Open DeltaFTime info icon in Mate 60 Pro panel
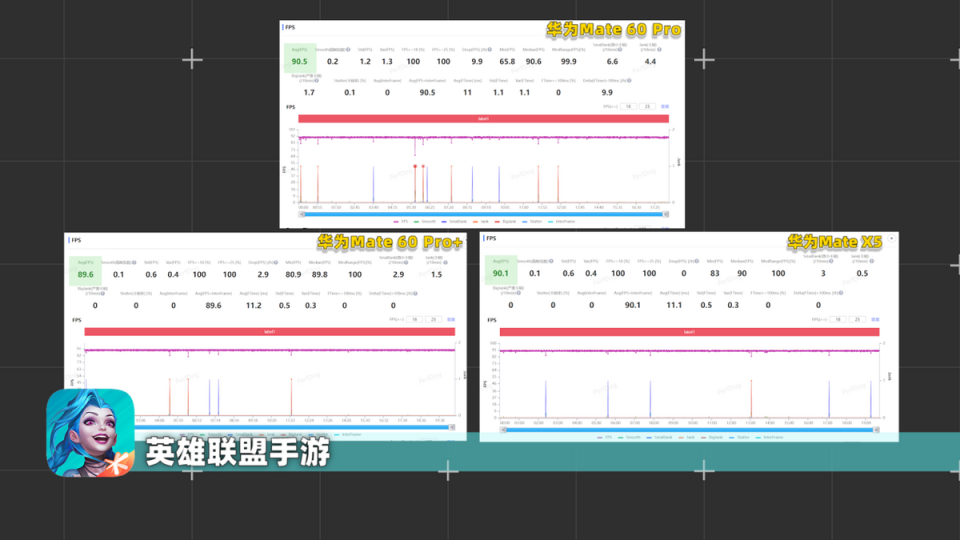This screenshot has width=960, height=540. coord(629,80)
